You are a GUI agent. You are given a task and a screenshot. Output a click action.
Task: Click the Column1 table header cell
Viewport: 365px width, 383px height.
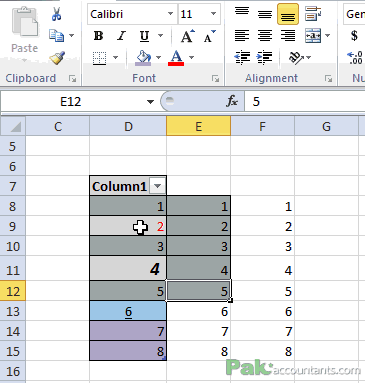(x=128, y=186)
